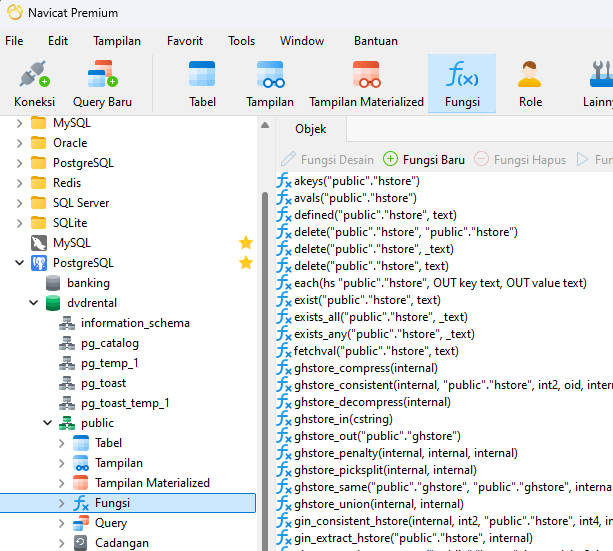Click the Fungsi Desain button
Image resolution: width=613 pixels, height=551 pixels.
327,160
